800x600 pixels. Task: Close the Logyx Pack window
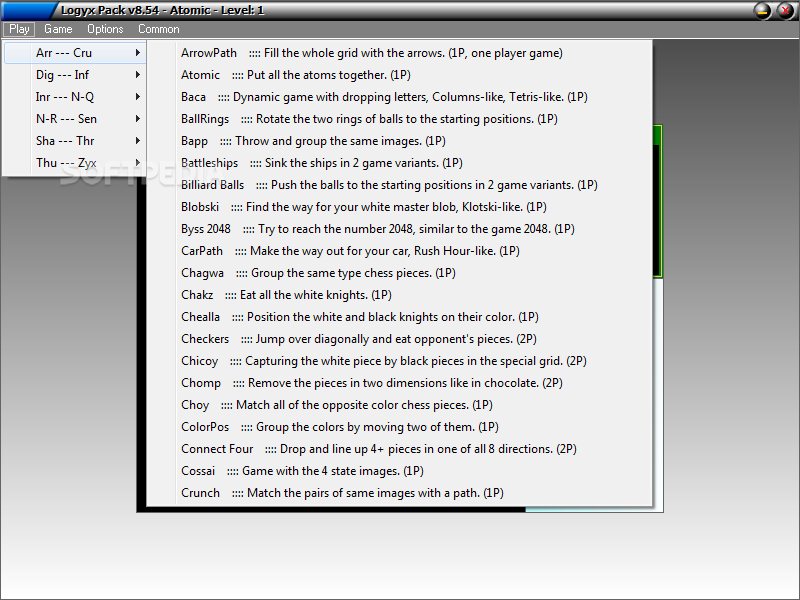click(785, 10)
